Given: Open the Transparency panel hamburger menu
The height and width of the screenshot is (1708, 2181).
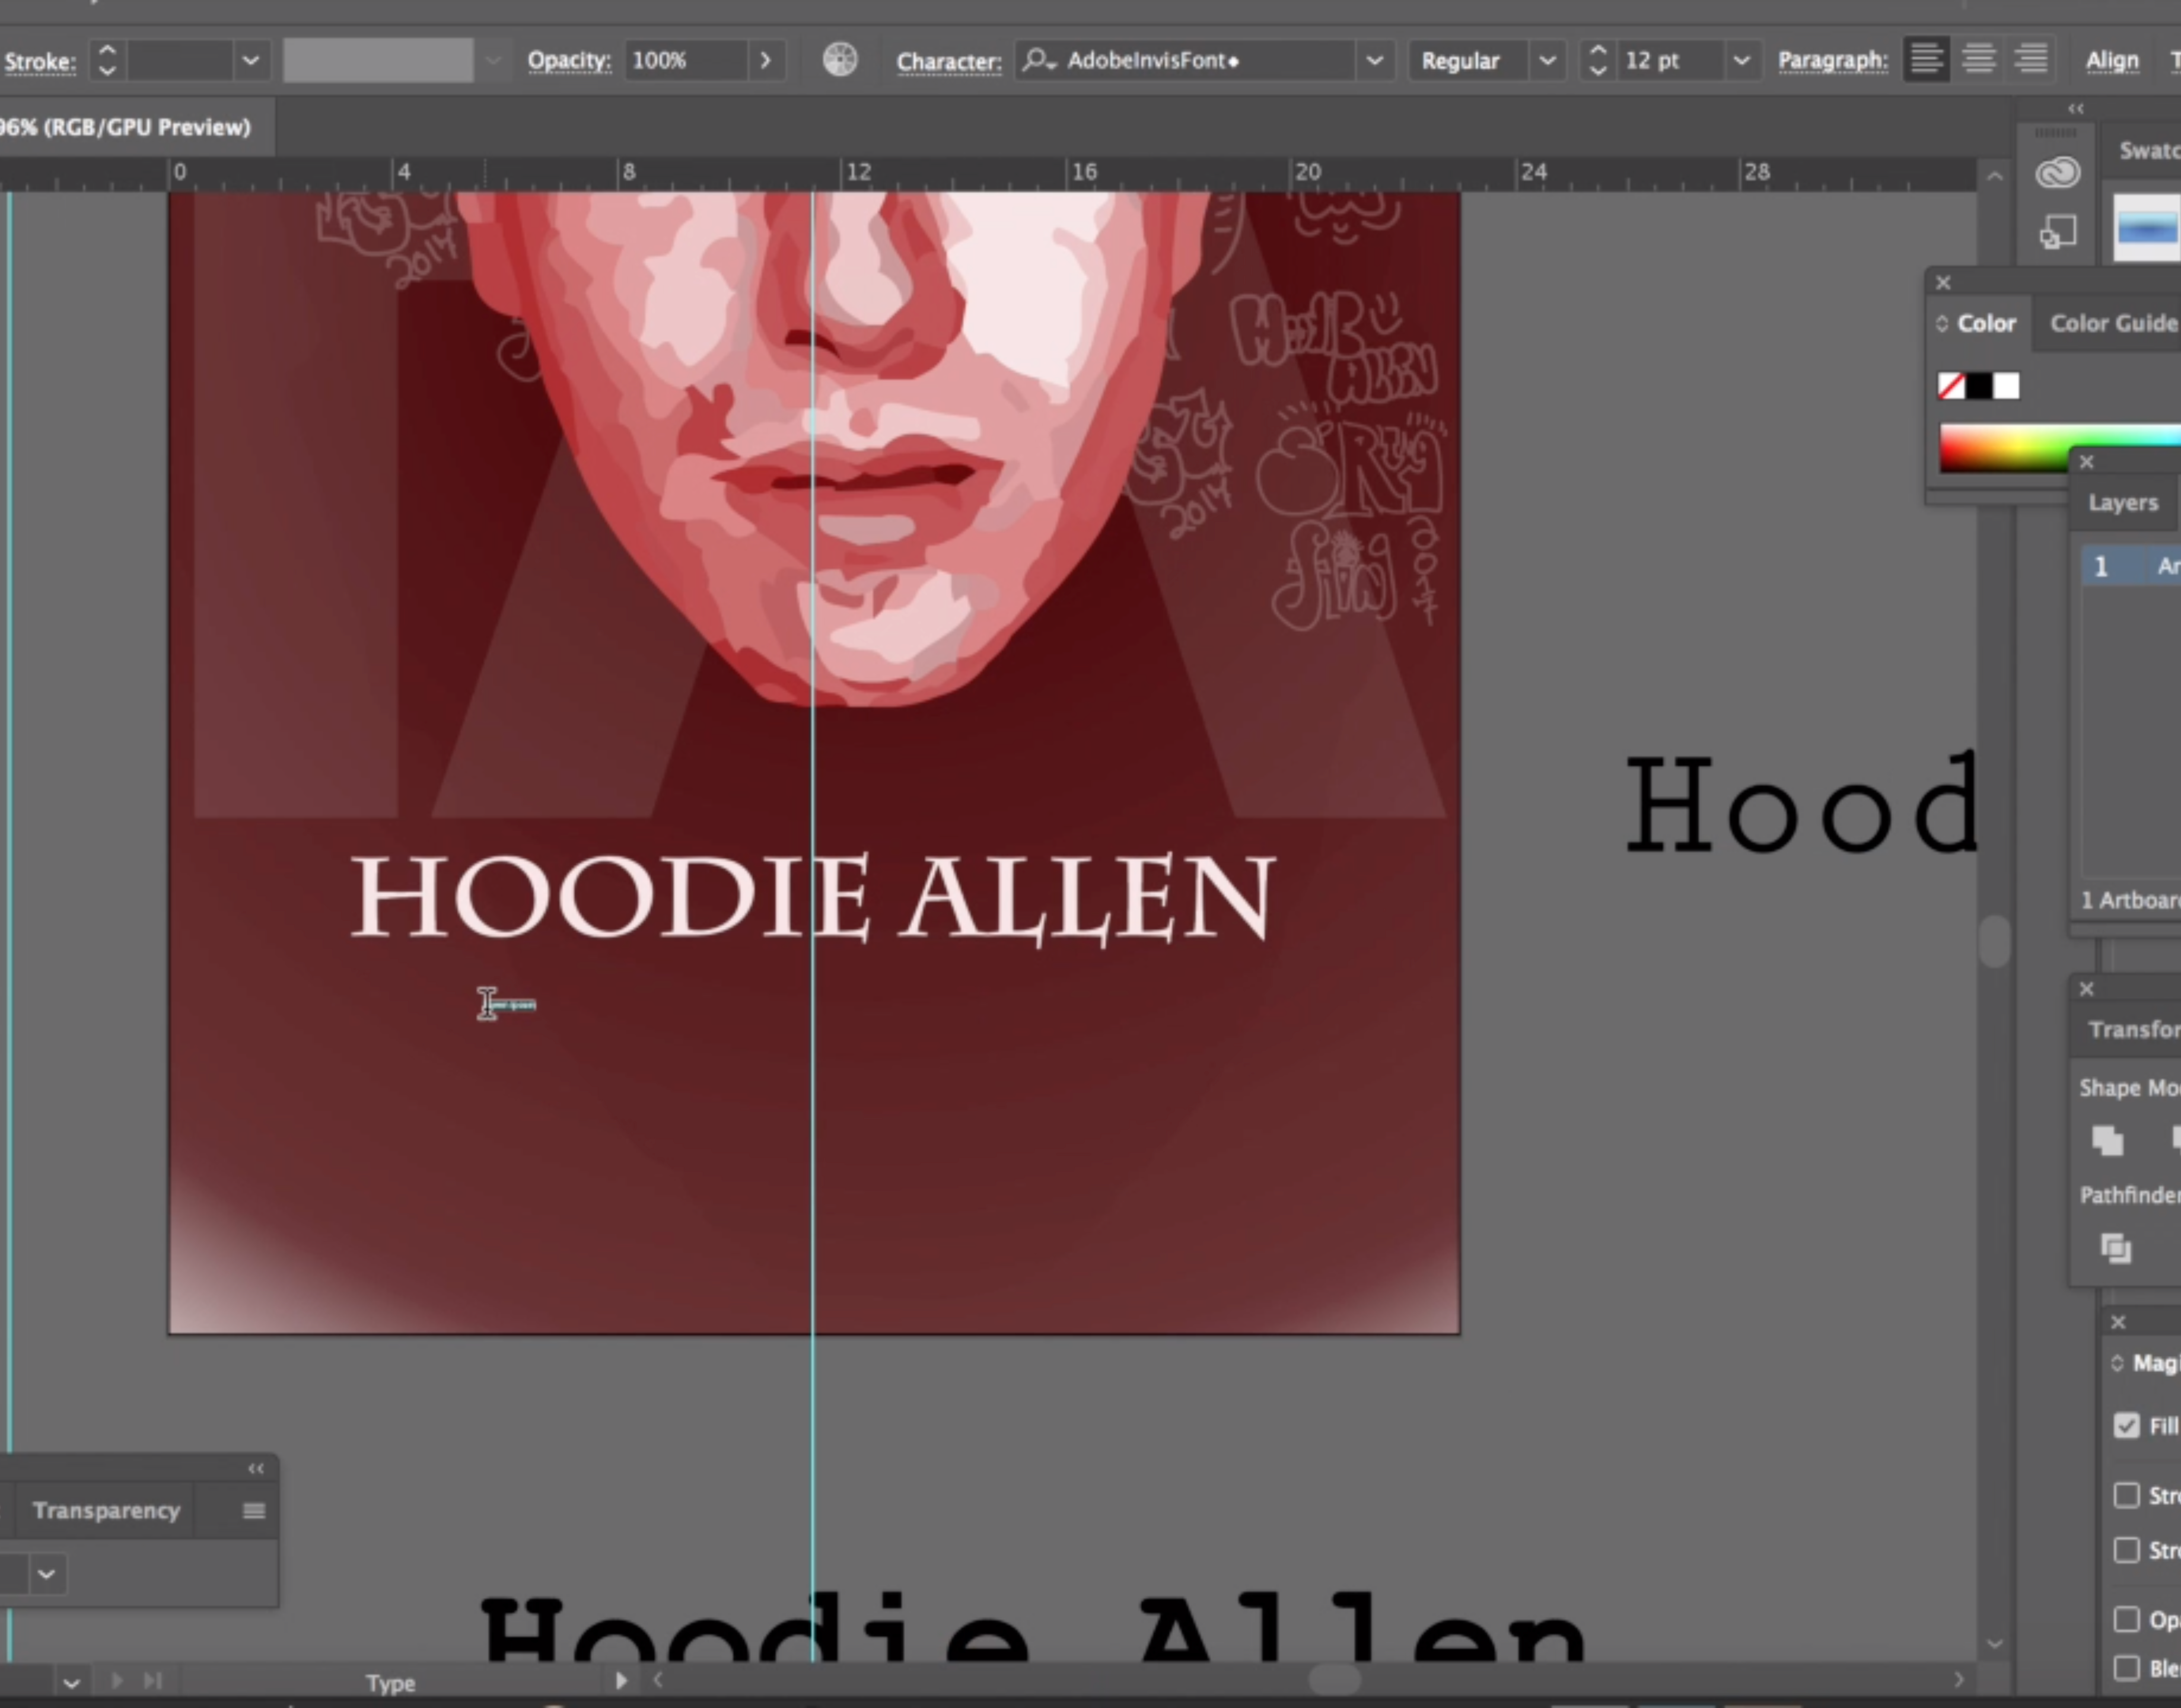Looking at the screenshot, I should tap(254, 1510).
